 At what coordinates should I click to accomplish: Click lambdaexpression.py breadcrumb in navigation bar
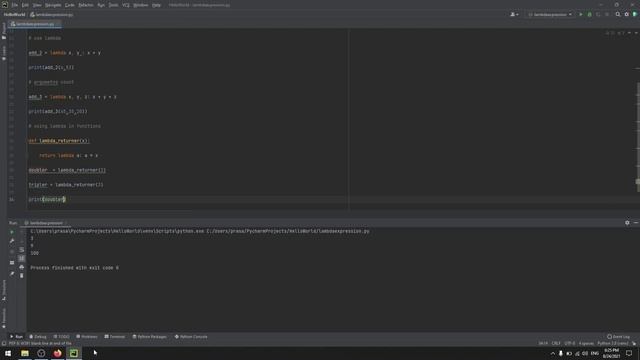pyautogui.click(x=52, y=14)
